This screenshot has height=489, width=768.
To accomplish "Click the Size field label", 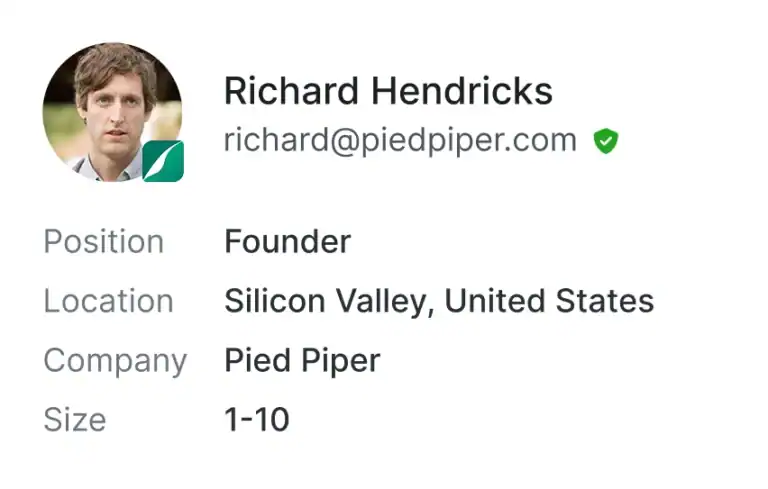I will 75,420.
